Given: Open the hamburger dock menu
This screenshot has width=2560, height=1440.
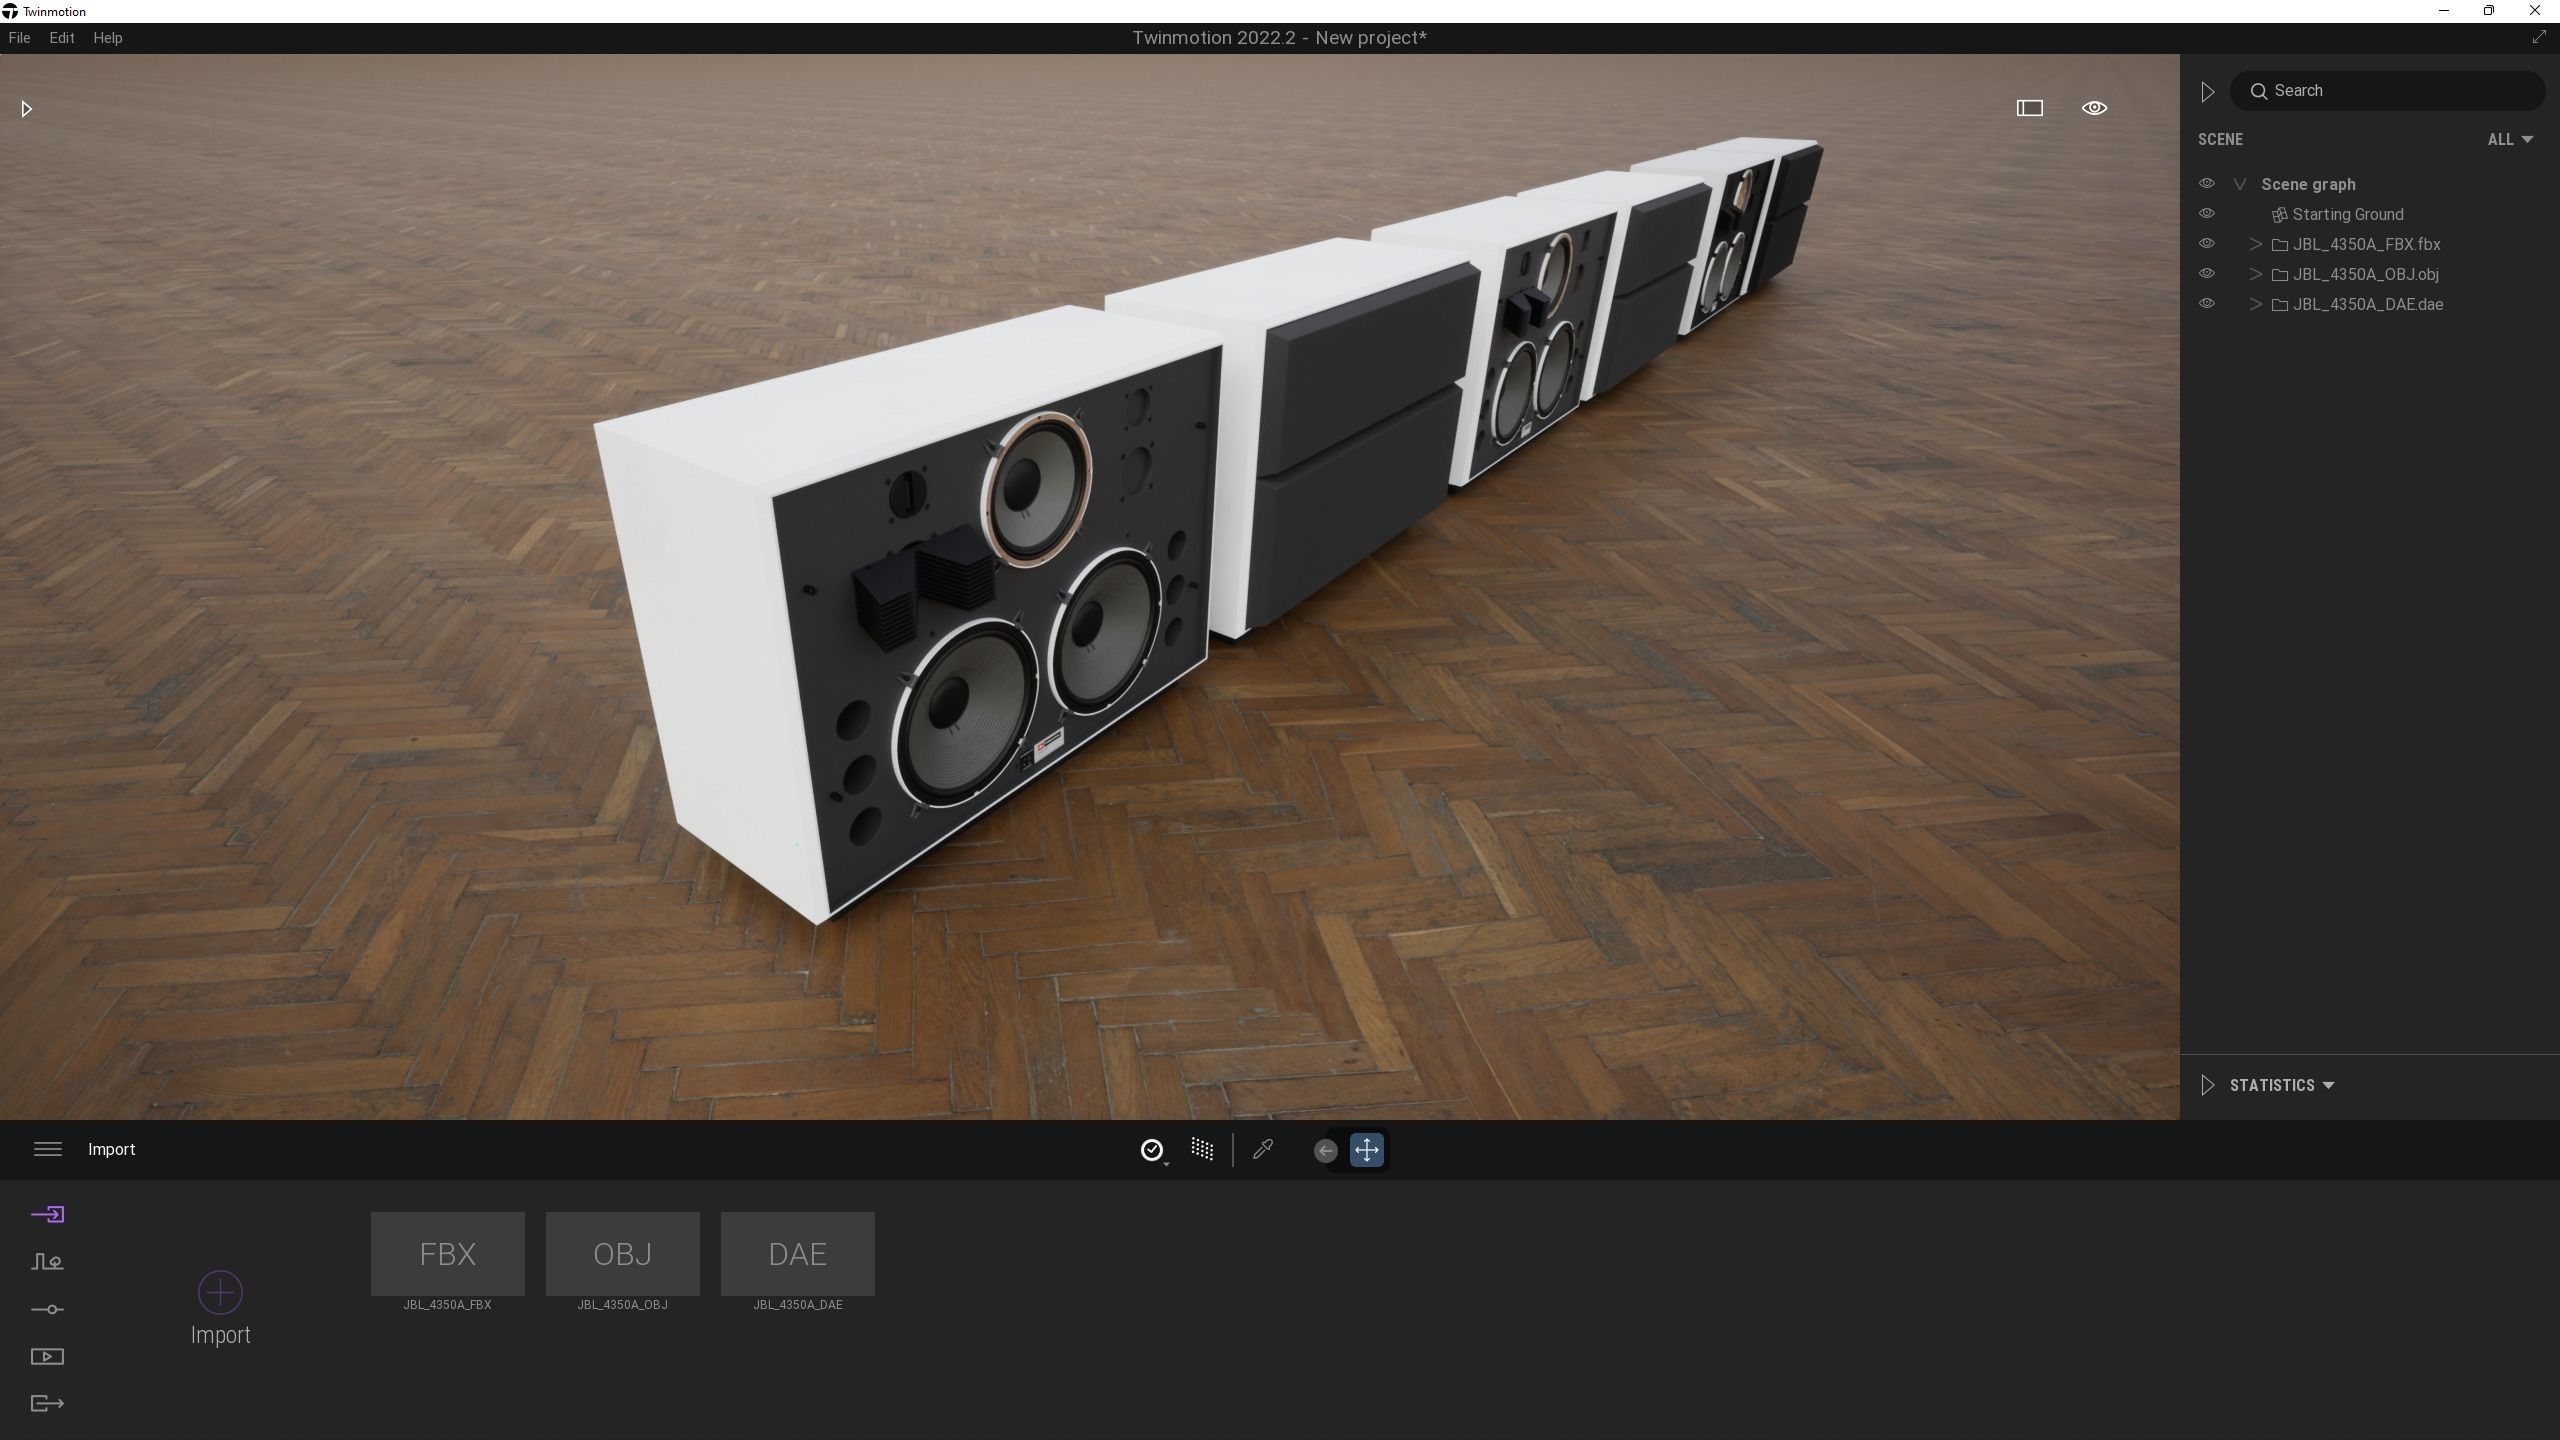Looking at the screenshot, I should pos(48,1149).
